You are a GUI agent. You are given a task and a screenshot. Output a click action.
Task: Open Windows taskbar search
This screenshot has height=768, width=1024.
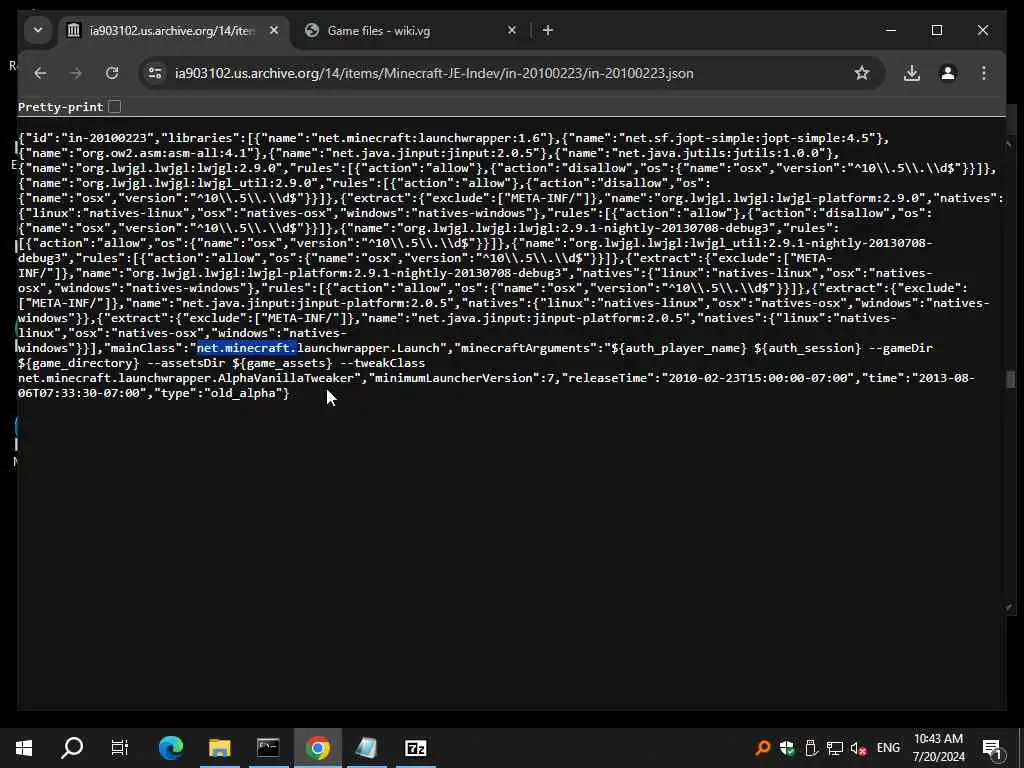pyautogui.click(x=72, y=748)
